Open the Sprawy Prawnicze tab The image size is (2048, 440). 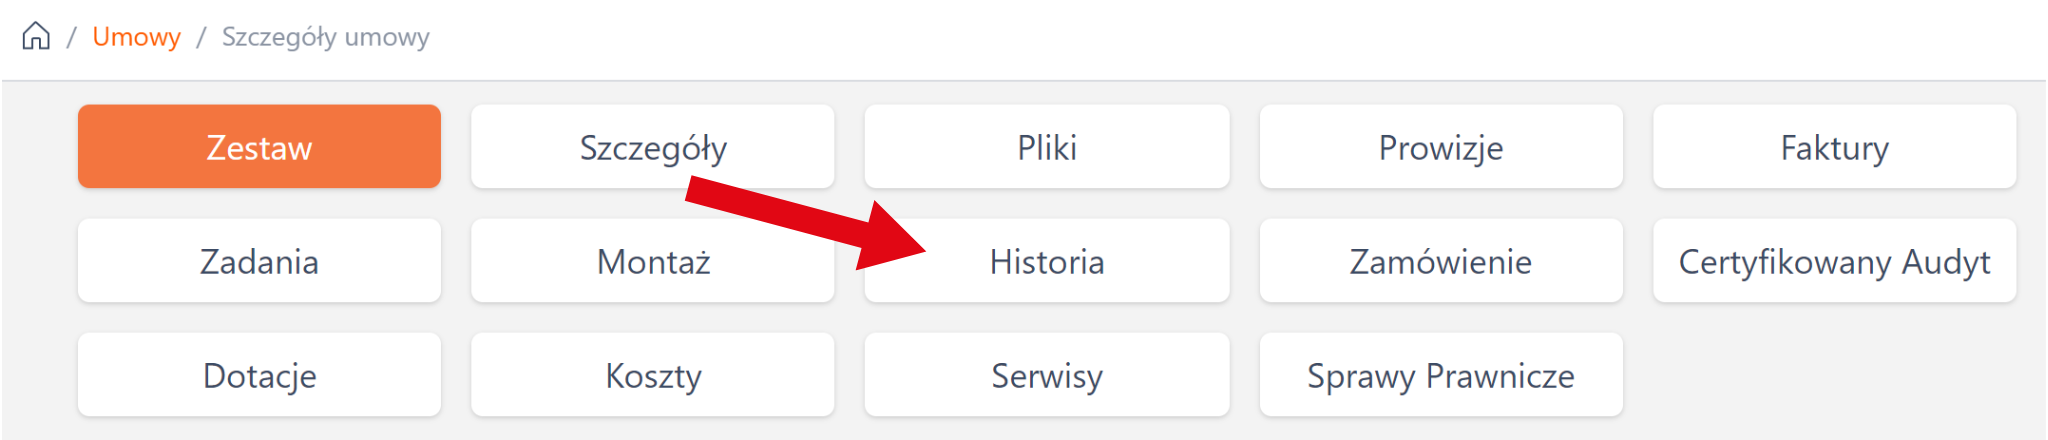pyautogui.click(x=1440, y=375)
